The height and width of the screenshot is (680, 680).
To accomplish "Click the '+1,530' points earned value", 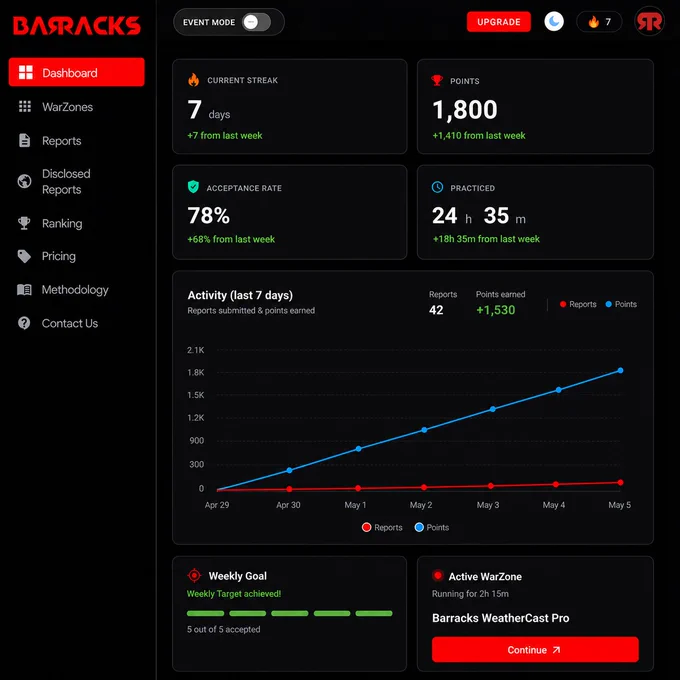I will pyautogui.click(x=495, y=310).
